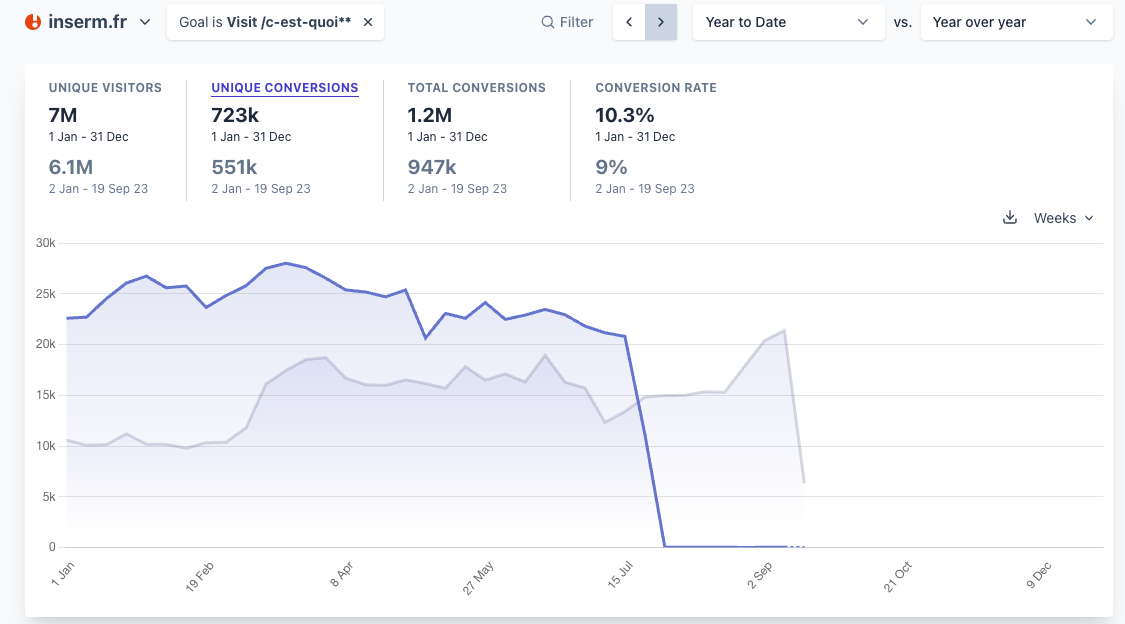Select the Total Conversions metric tab

pyautogui.click(x=476, y=88)
